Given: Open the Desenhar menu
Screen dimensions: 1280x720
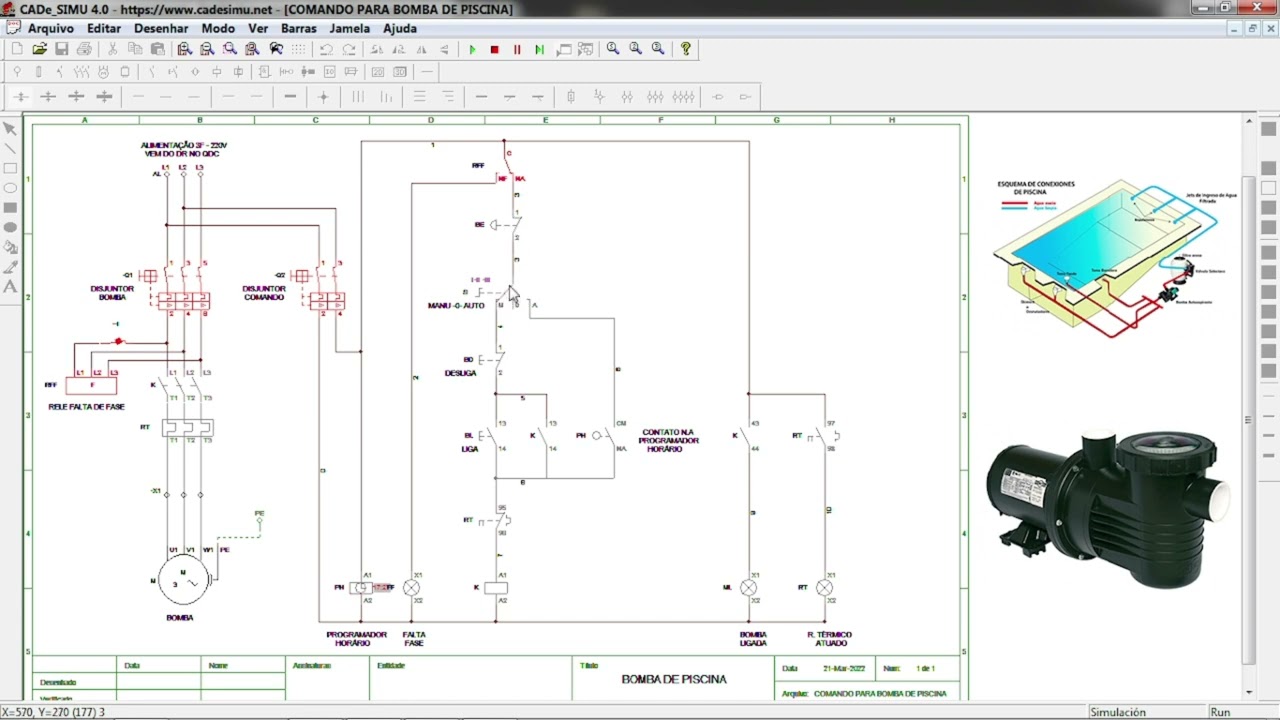Looking at the screenshot, I should point(161,28).
